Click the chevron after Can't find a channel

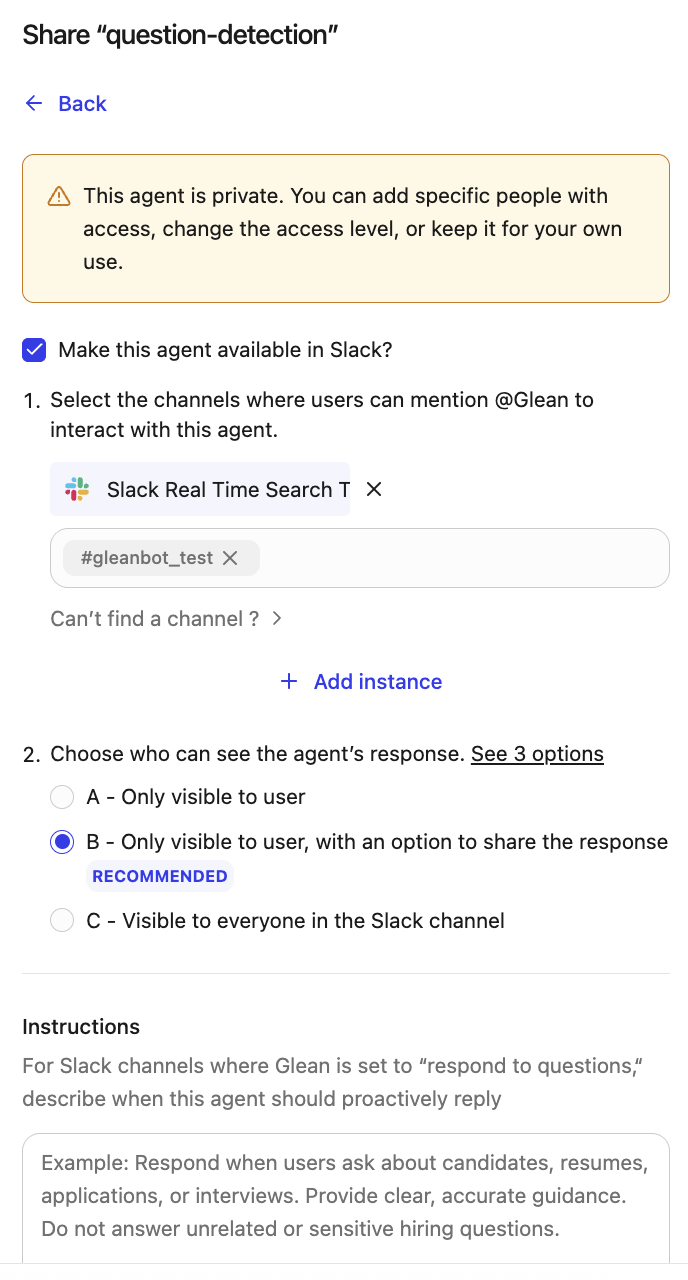(x=277, y=619)
